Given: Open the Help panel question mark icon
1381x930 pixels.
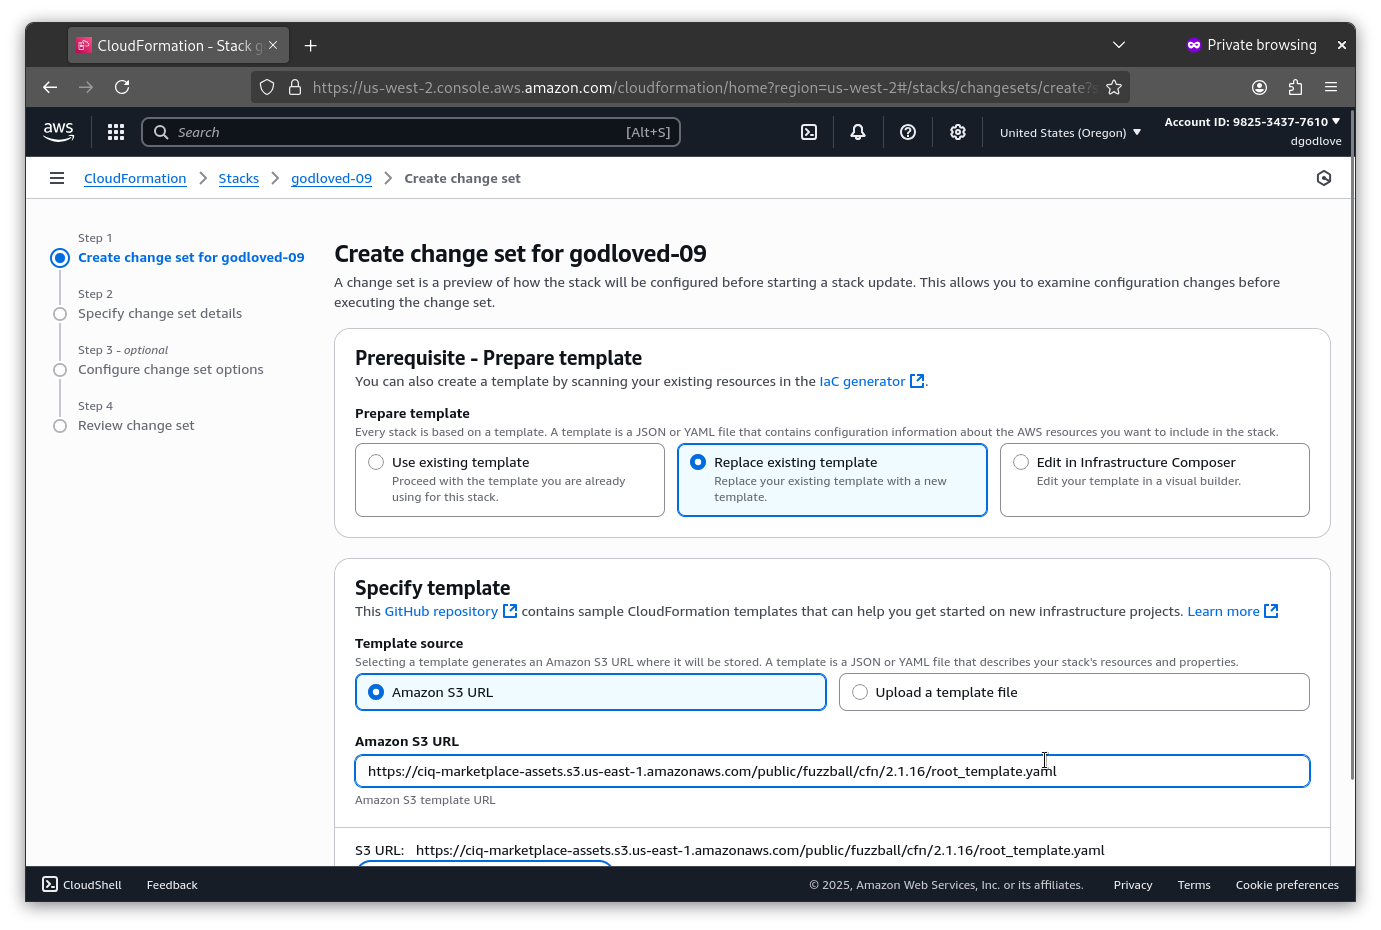Looking at the screenshot, I should (x=907, y=131).
